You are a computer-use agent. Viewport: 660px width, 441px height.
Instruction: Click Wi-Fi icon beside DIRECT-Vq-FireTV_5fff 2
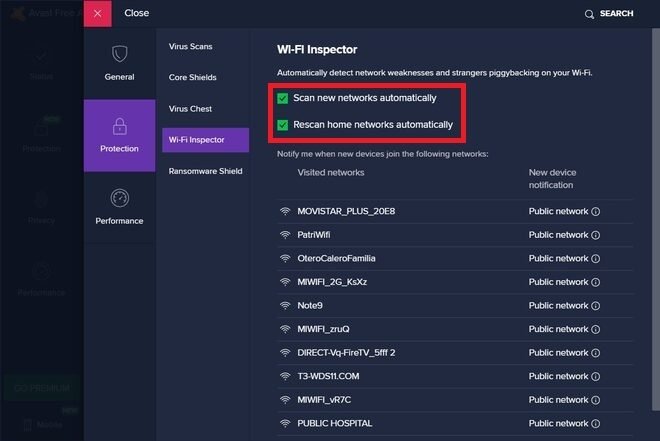[285, 353]
